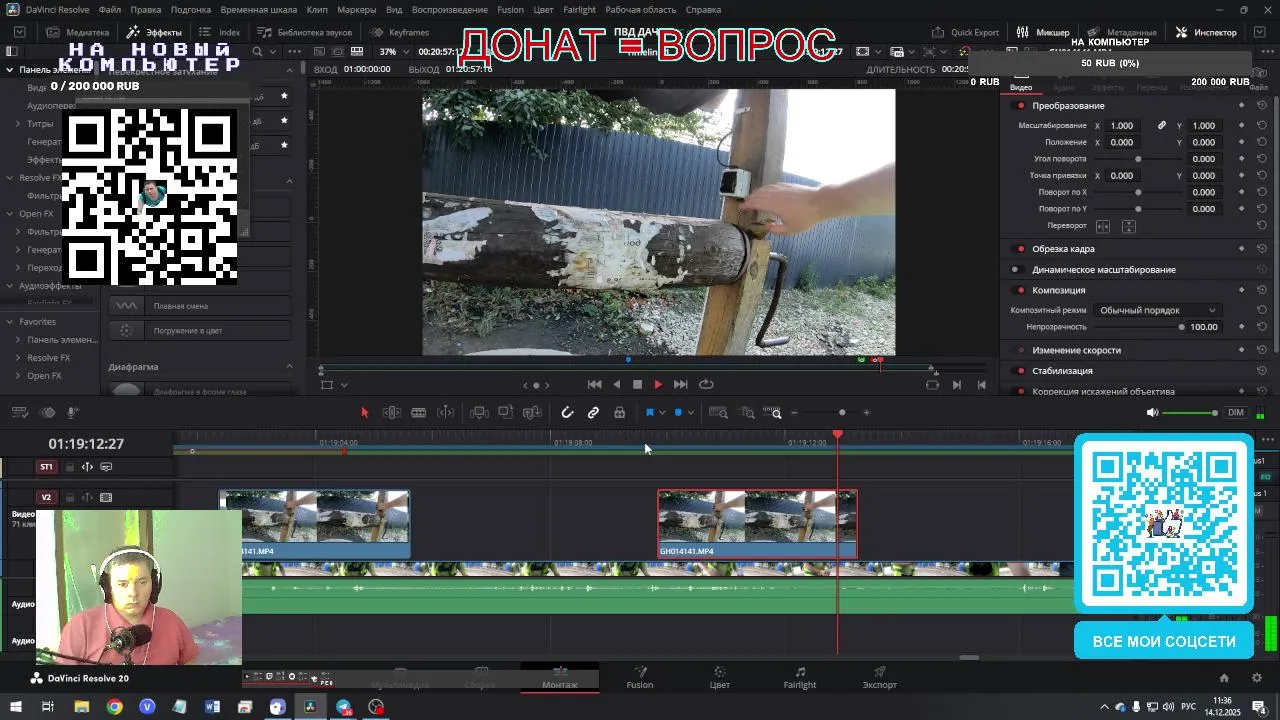This screenshot has height=720, width=1280.
Task: Open the Медиатека media pool panel
Action: pyautogui.click(x=78, y=32)
